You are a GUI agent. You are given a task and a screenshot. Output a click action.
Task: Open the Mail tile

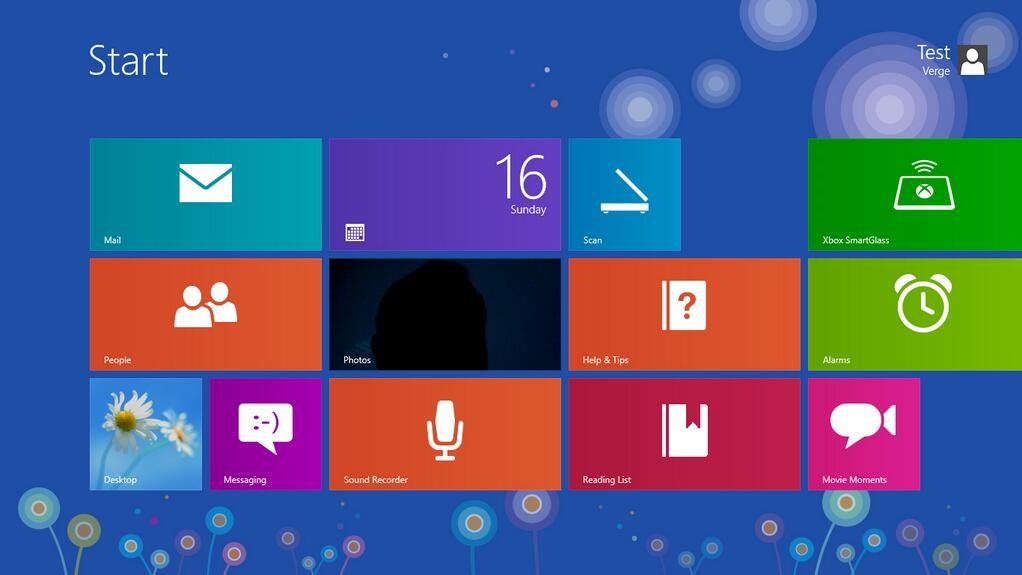click(205, 194)
